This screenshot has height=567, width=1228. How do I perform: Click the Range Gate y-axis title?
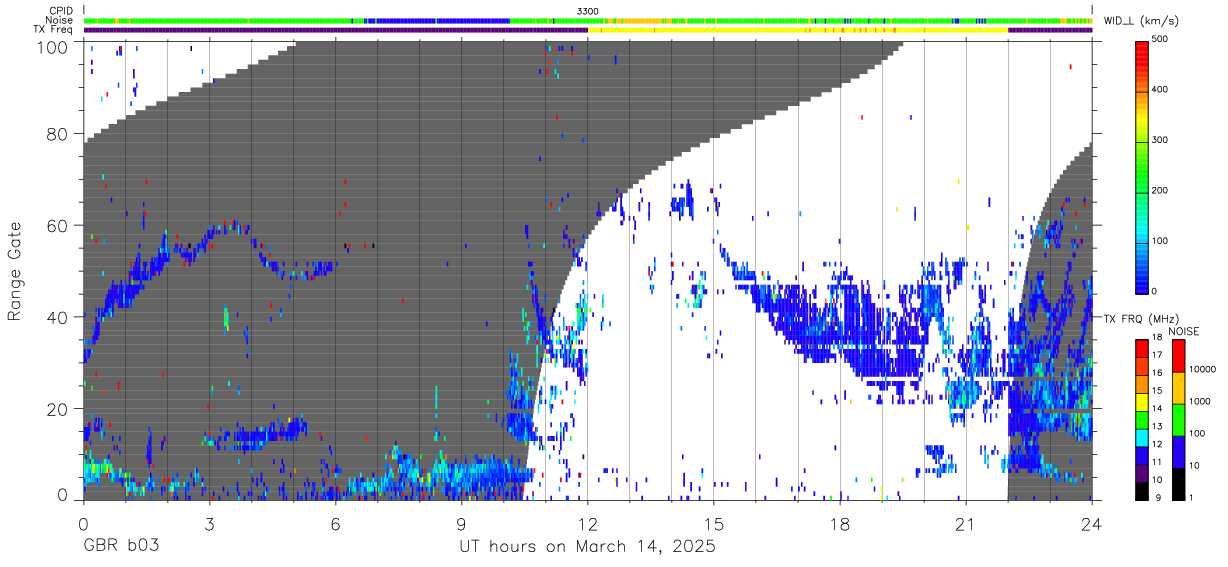pyautogui.click(x=15, y=271)
